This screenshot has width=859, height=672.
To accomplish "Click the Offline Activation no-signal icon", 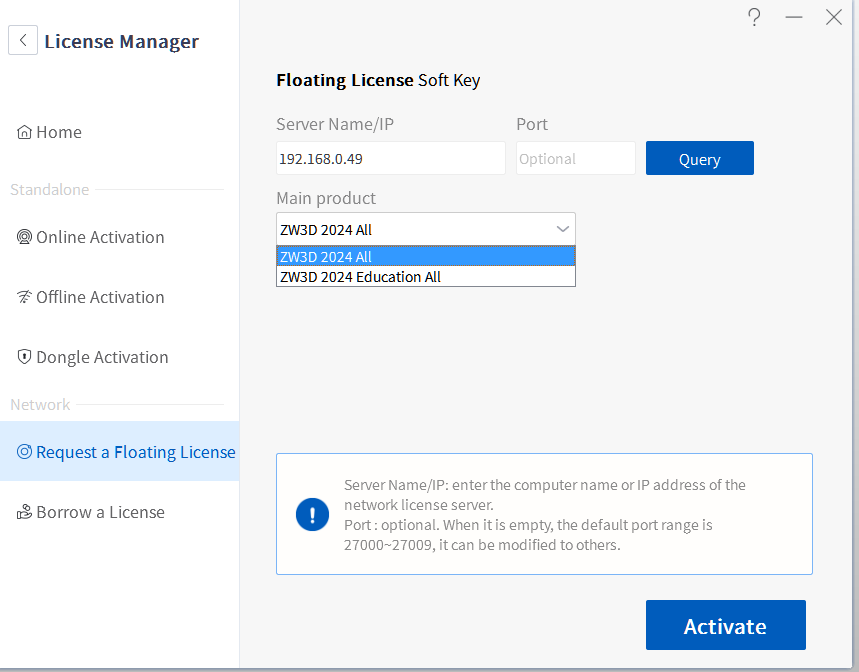I will 24,297.
